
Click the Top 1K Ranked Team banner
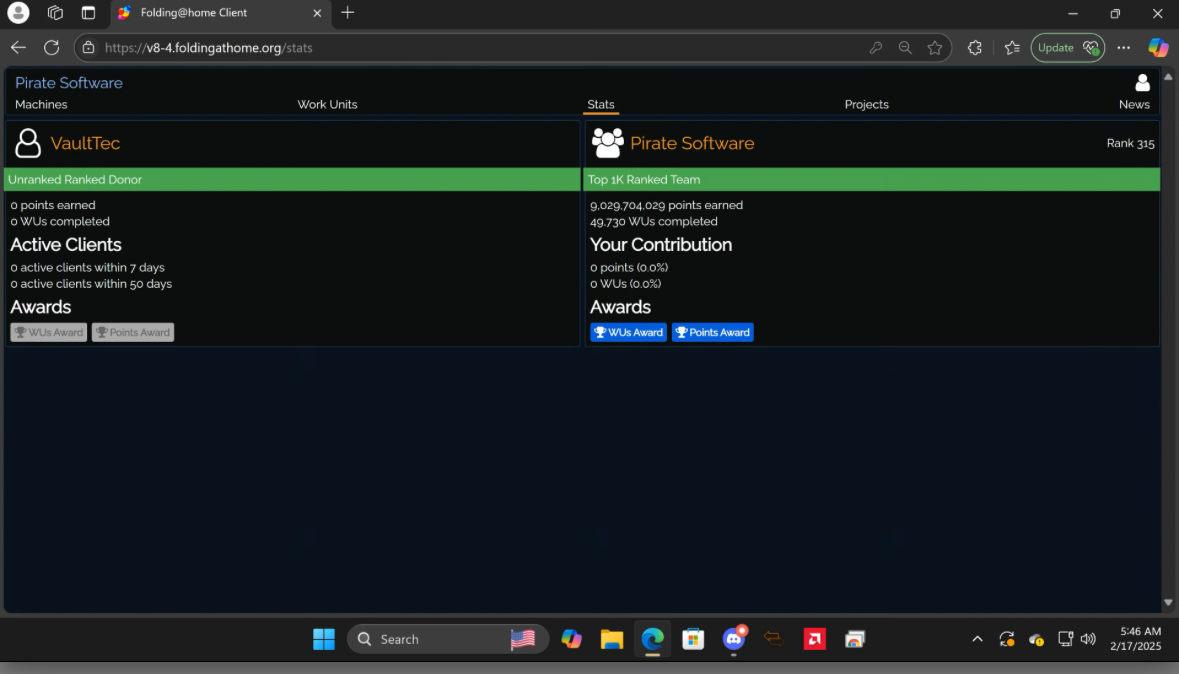pos(871,179)
